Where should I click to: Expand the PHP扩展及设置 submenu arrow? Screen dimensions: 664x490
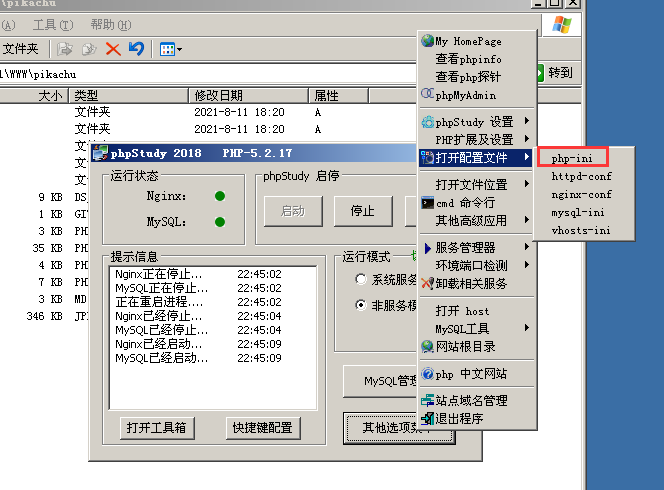pyautogui.click(x=526, y=138)
